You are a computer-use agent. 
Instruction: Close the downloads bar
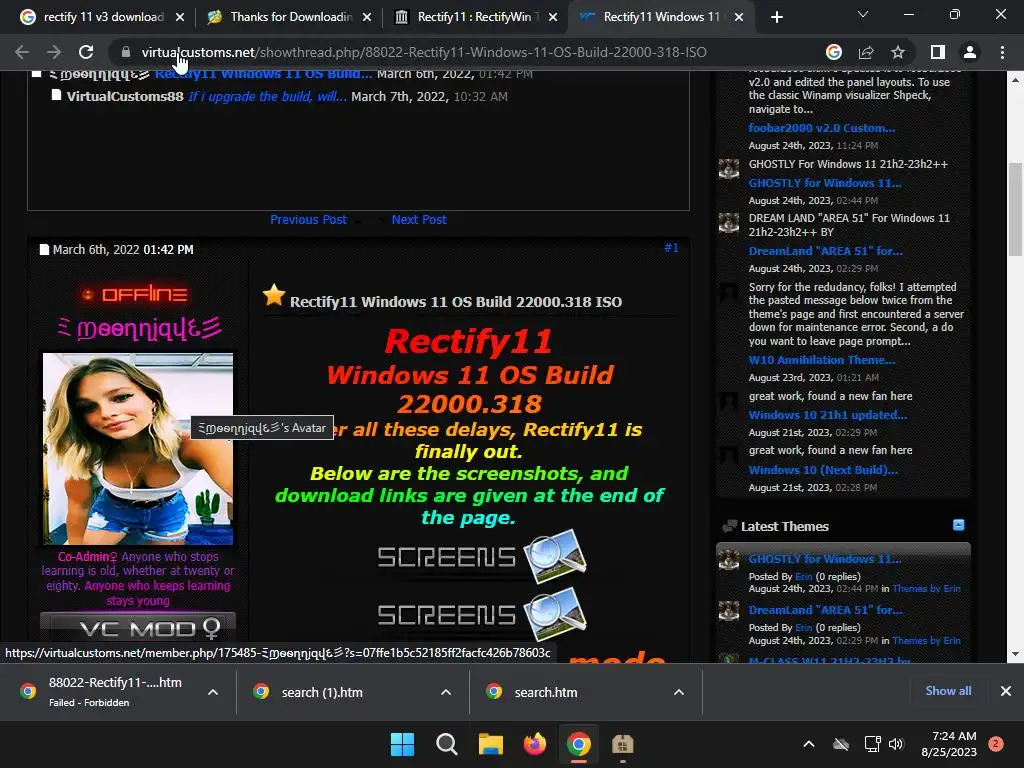[x=1006, y=691]
